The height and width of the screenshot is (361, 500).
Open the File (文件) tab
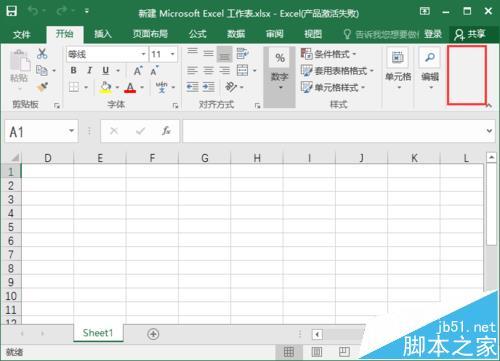tap(22, 34)
